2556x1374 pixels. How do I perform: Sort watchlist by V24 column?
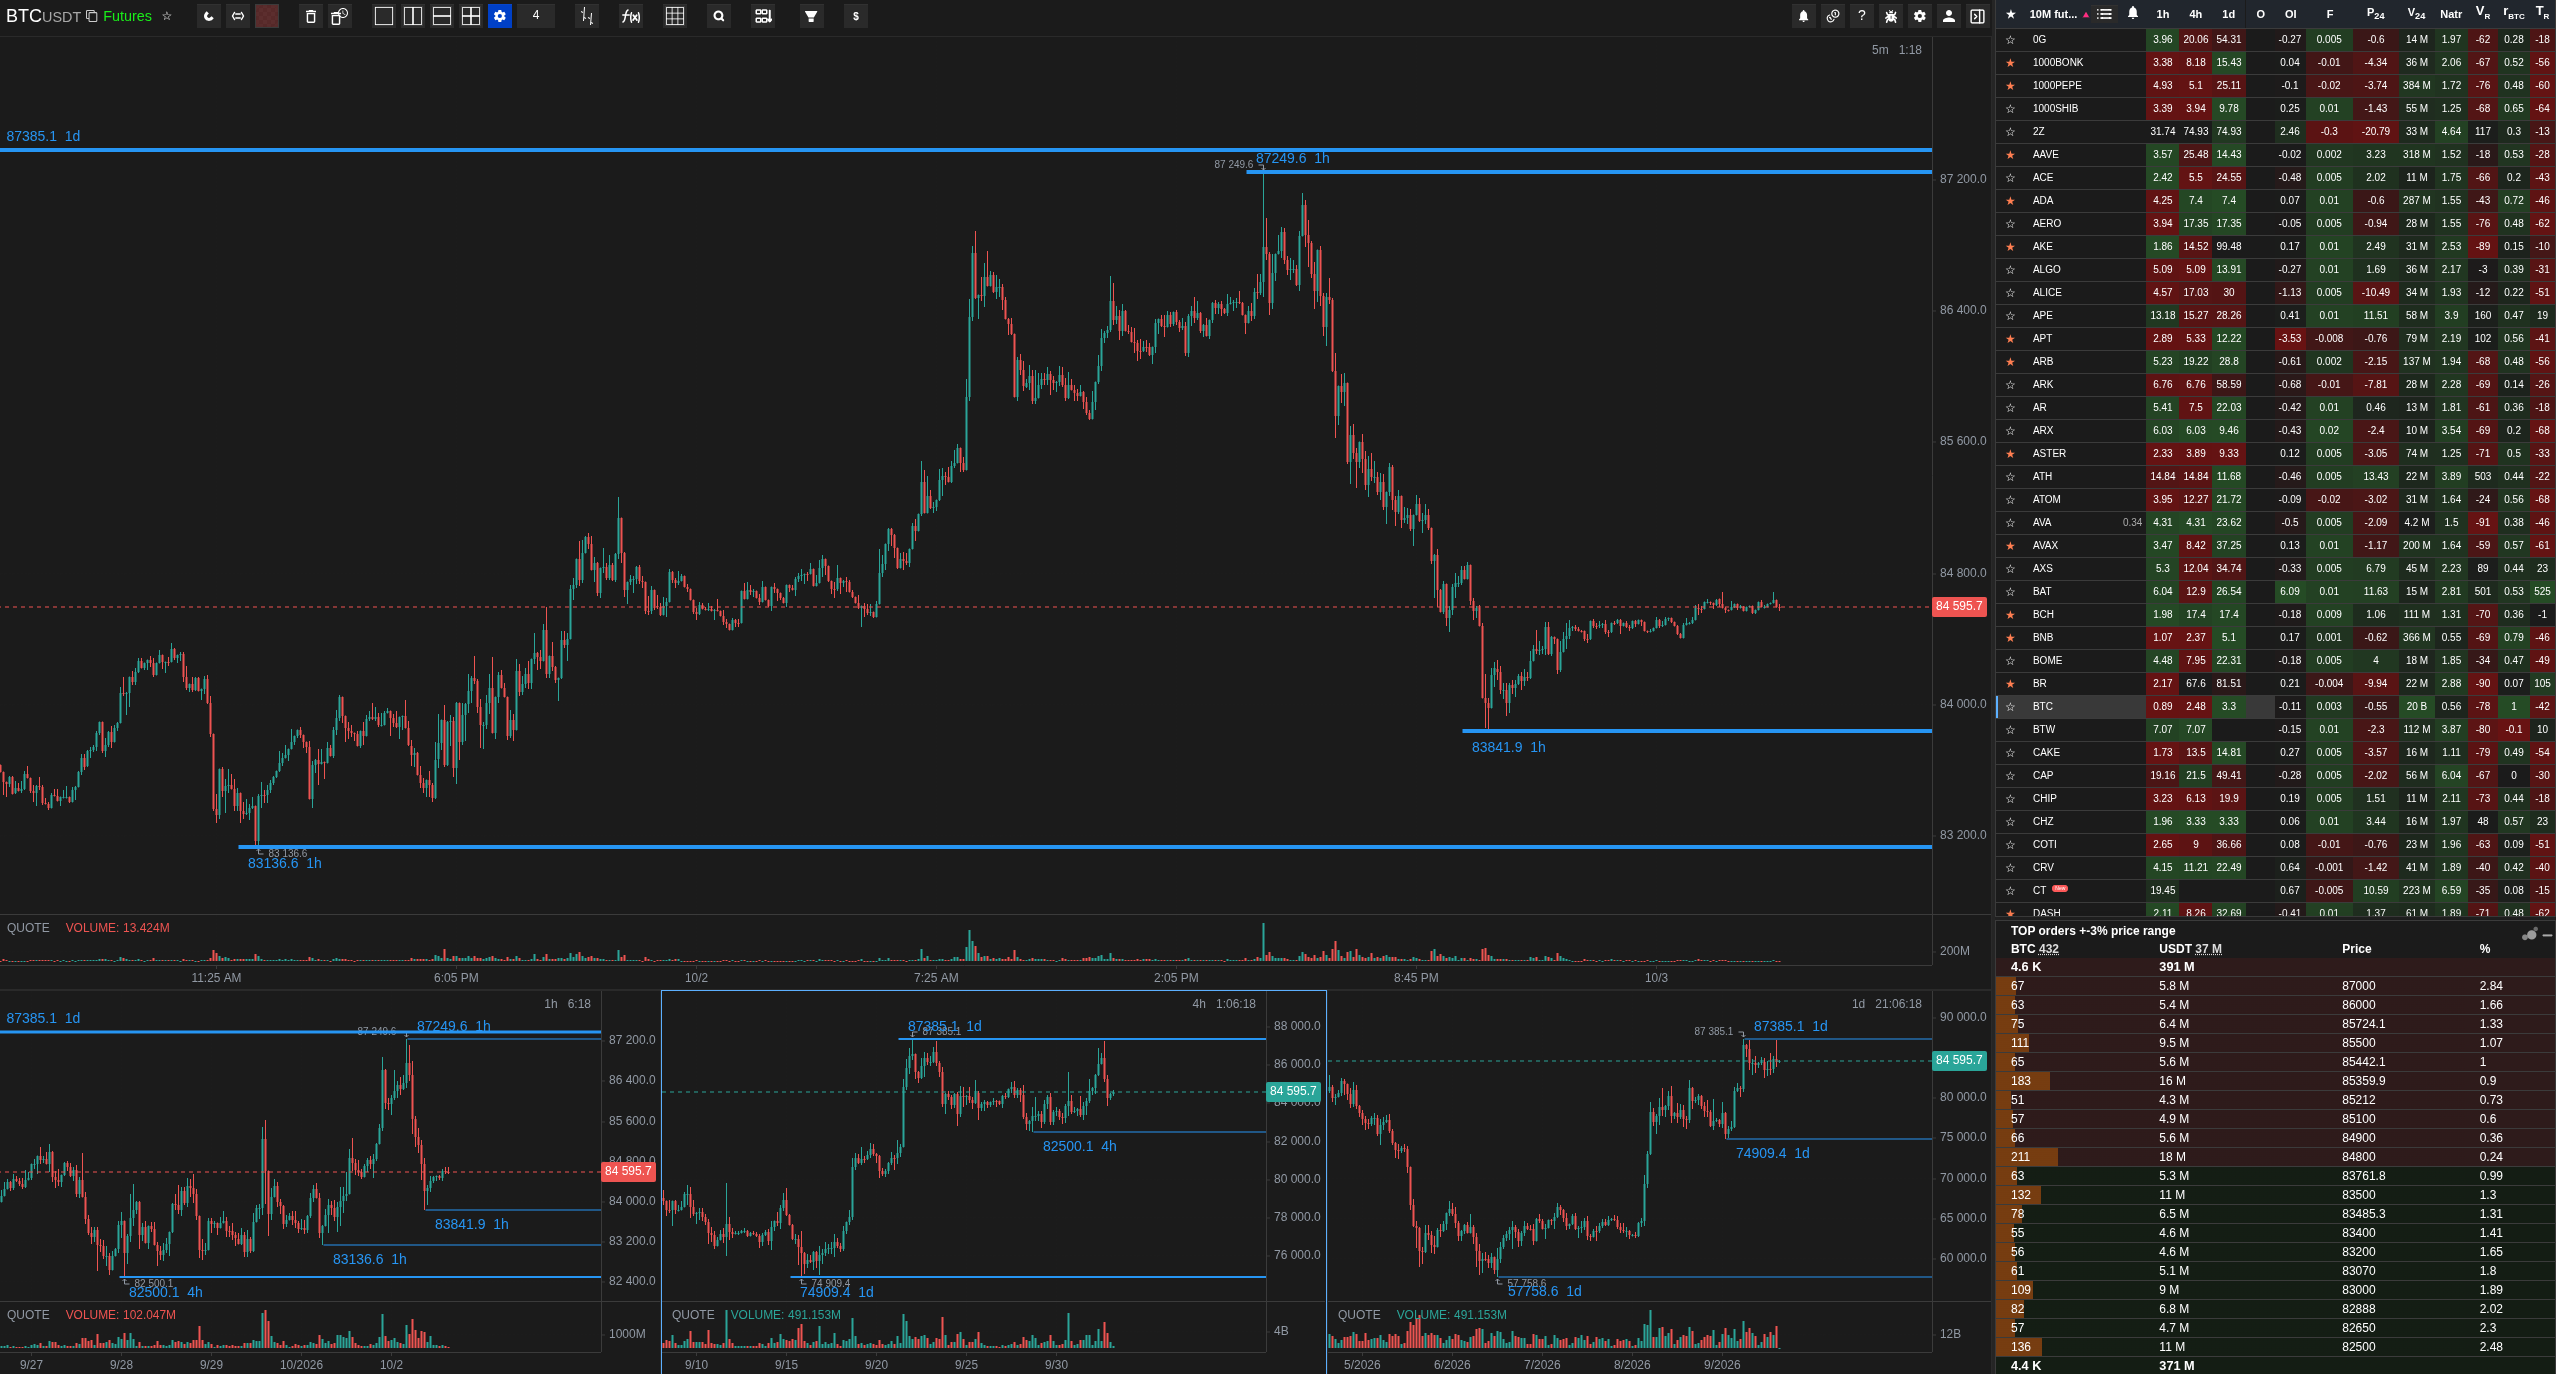point(2417,14)
